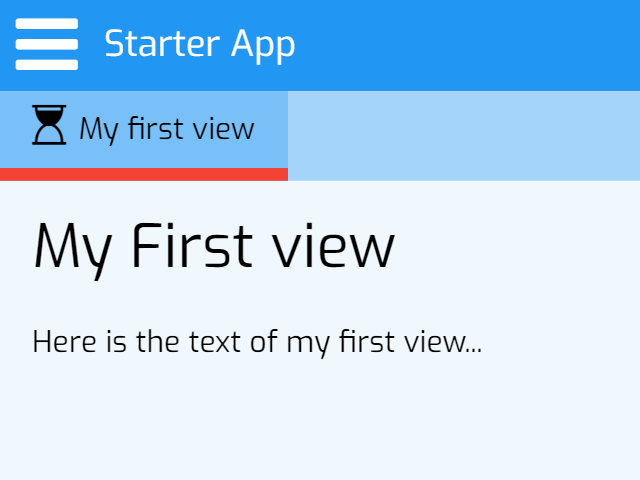Click the "Starter App" title text
The image size is (640, 480).
point(200,44)
